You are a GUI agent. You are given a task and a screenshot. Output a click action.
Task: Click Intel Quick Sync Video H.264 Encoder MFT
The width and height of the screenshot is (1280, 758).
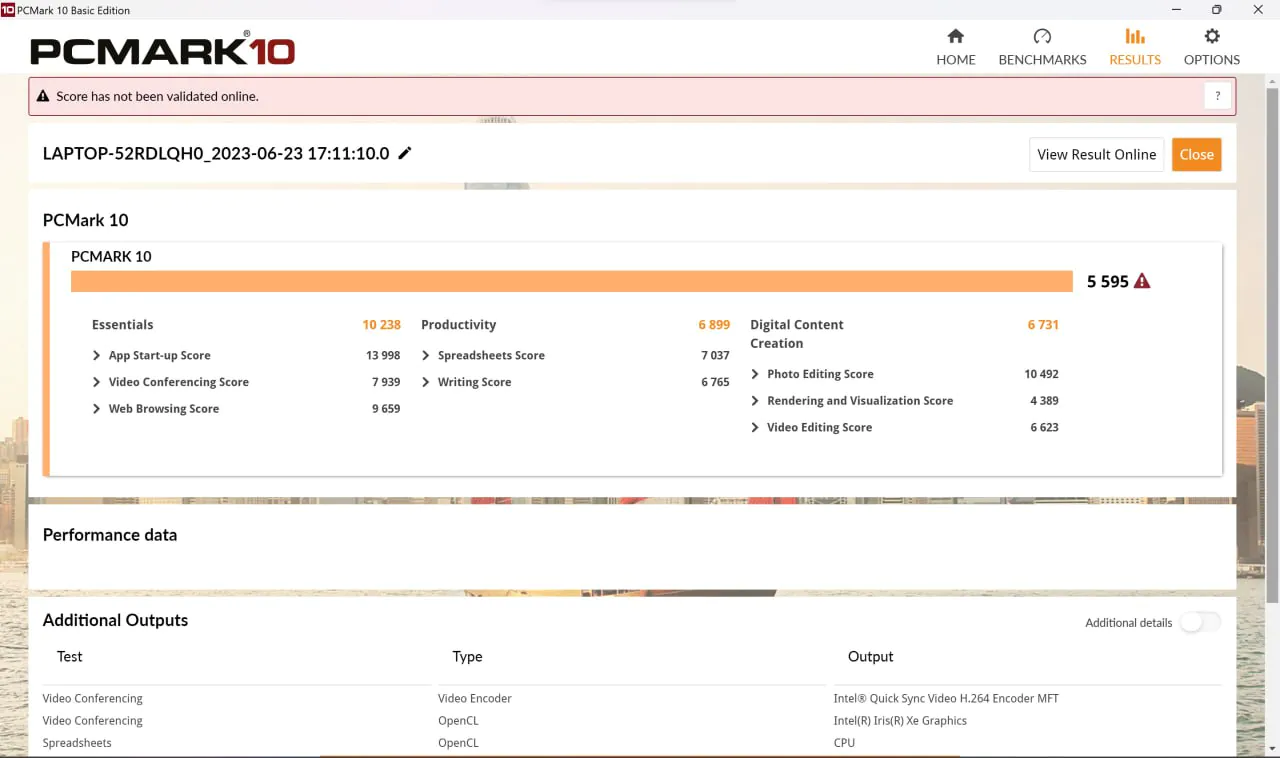[946, 699]
